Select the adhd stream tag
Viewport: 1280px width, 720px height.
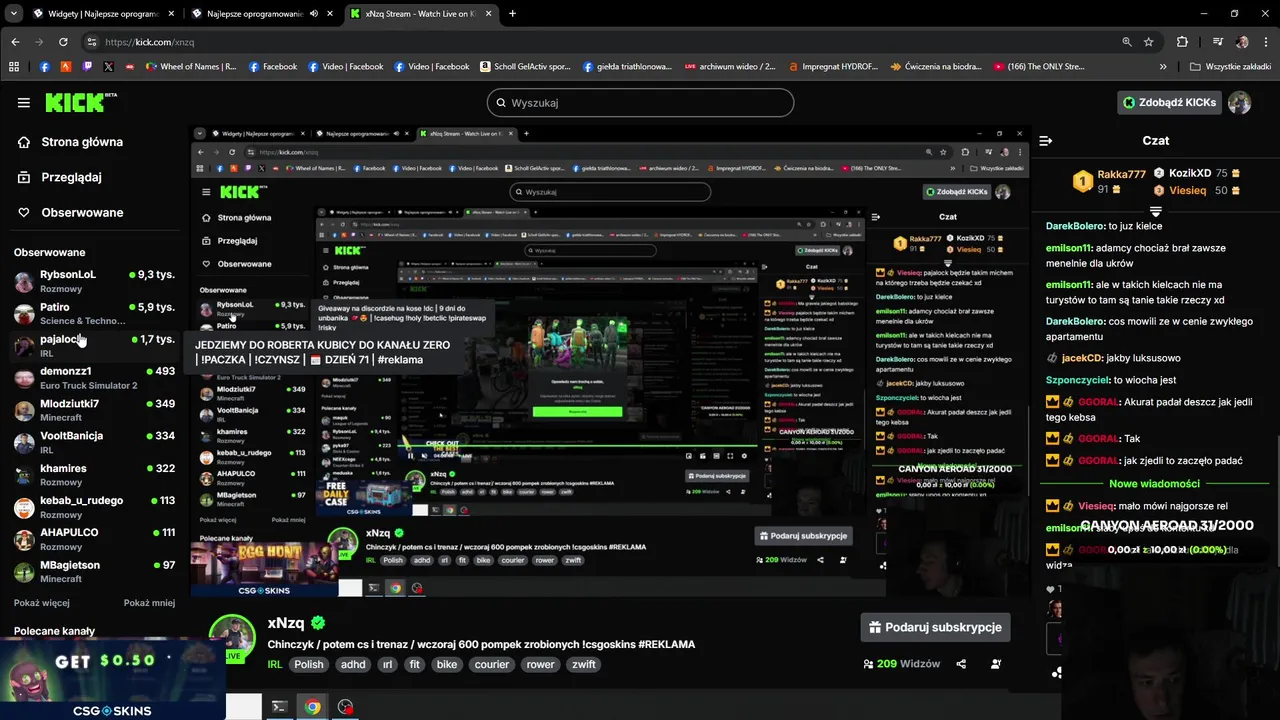[353, 664]
